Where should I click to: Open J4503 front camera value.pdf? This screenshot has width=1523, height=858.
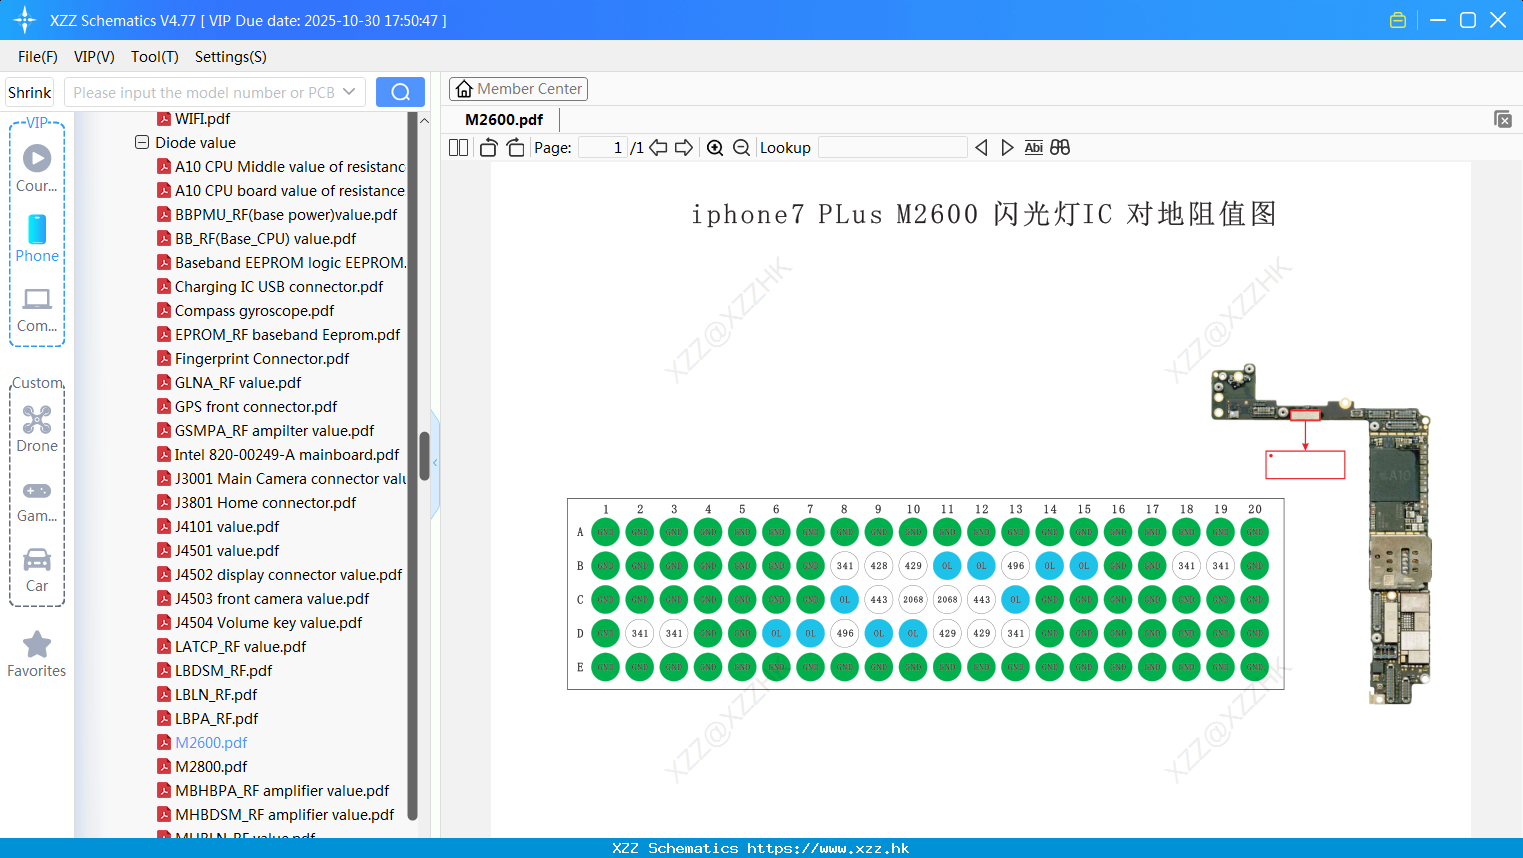coord(272,599)
